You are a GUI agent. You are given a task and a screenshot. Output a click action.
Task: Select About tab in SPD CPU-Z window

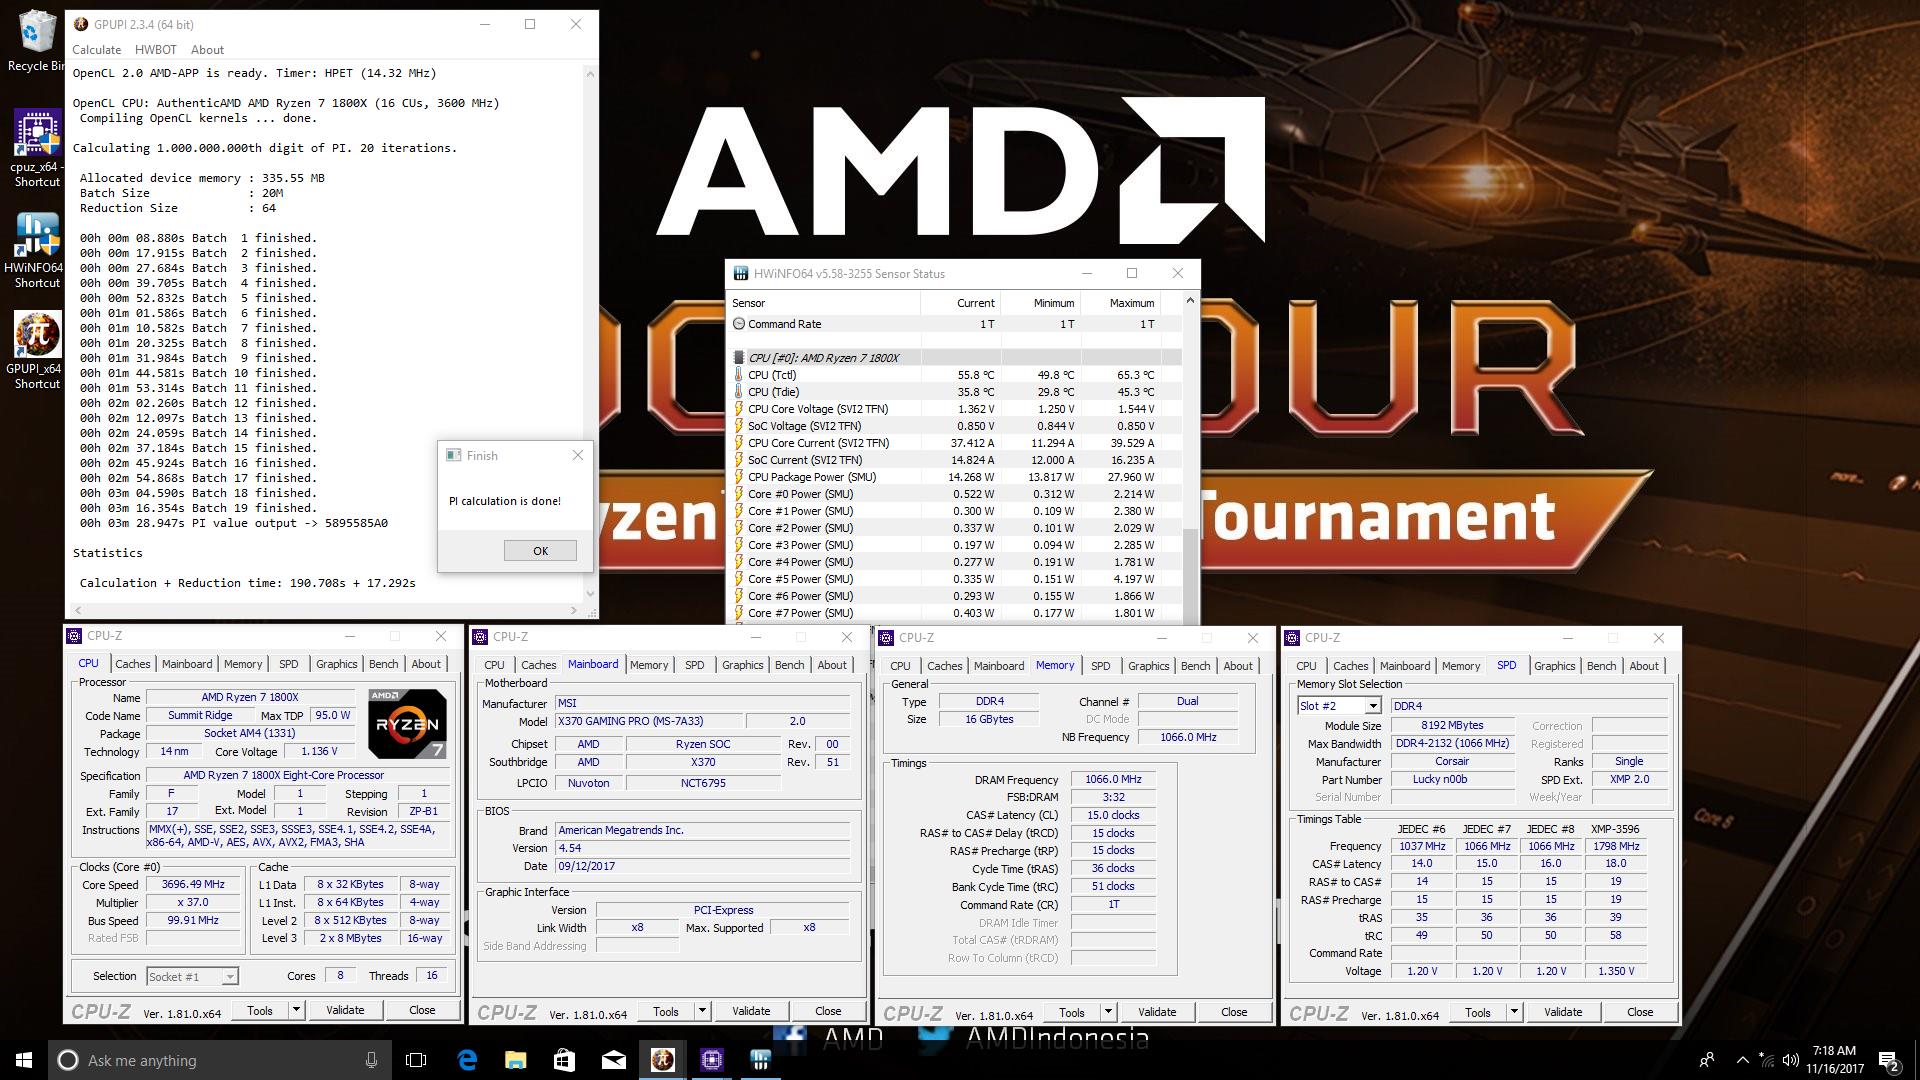pos(1644,666)
